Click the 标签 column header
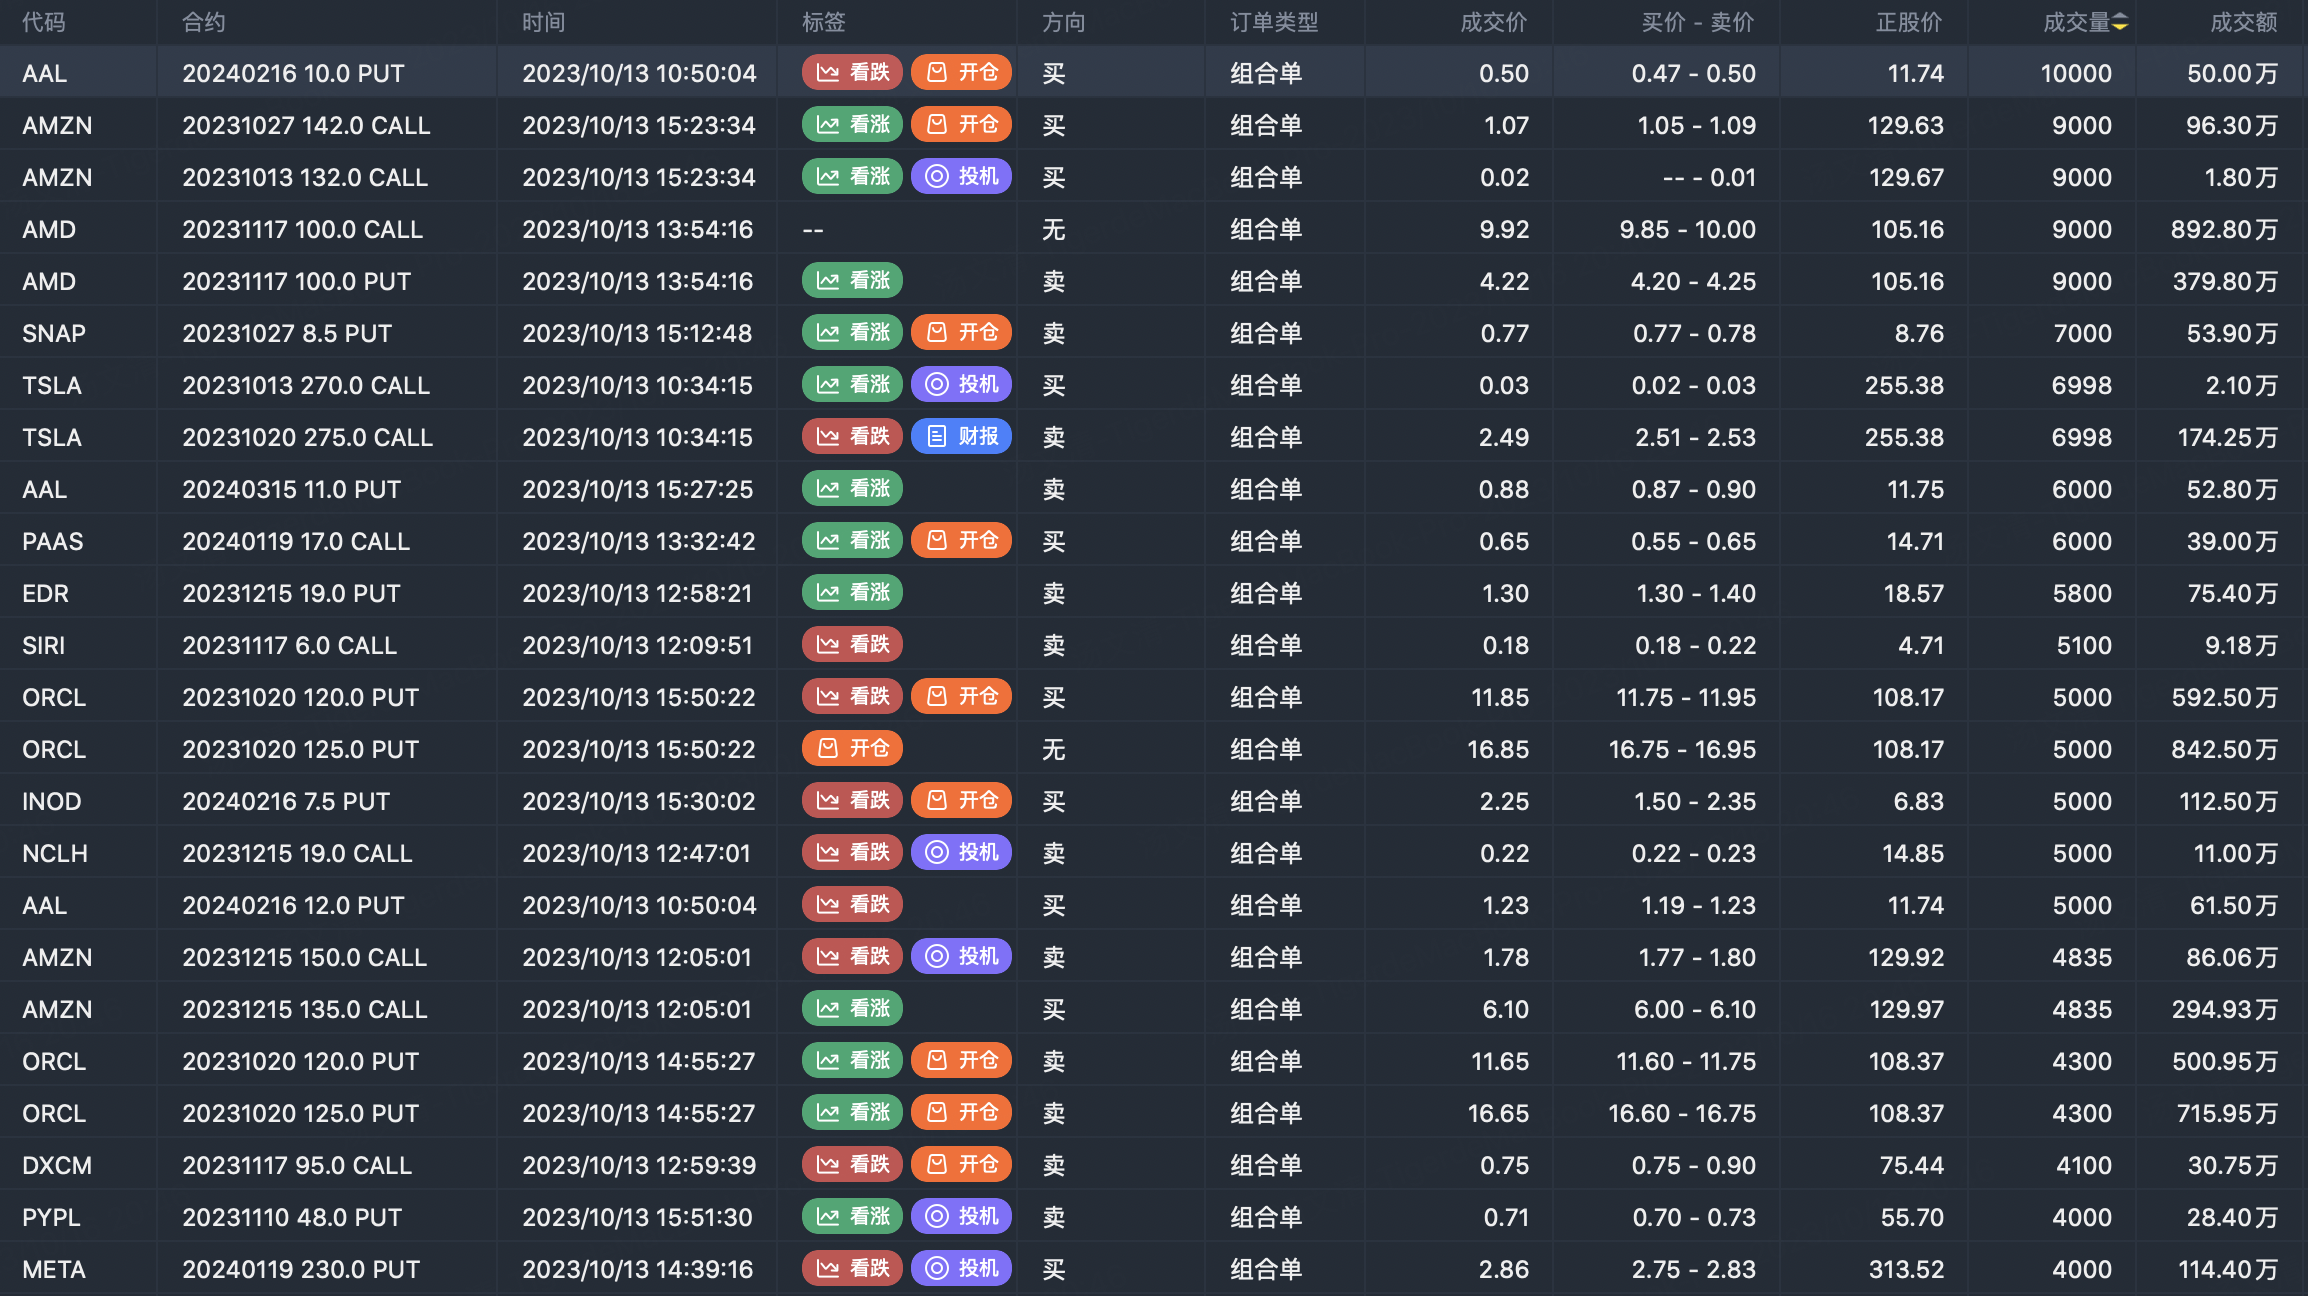This screenshot has width=2308, height=1296. 824,22
